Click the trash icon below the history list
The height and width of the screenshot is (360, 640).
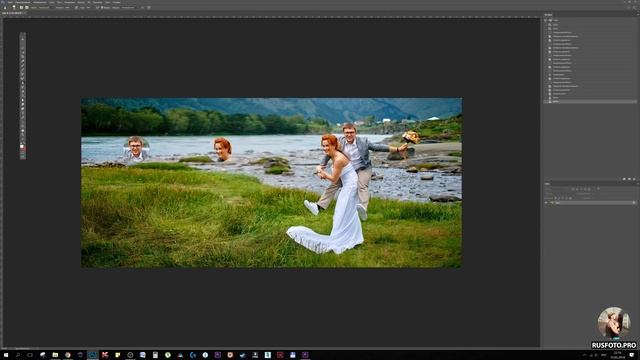point(634,179)
